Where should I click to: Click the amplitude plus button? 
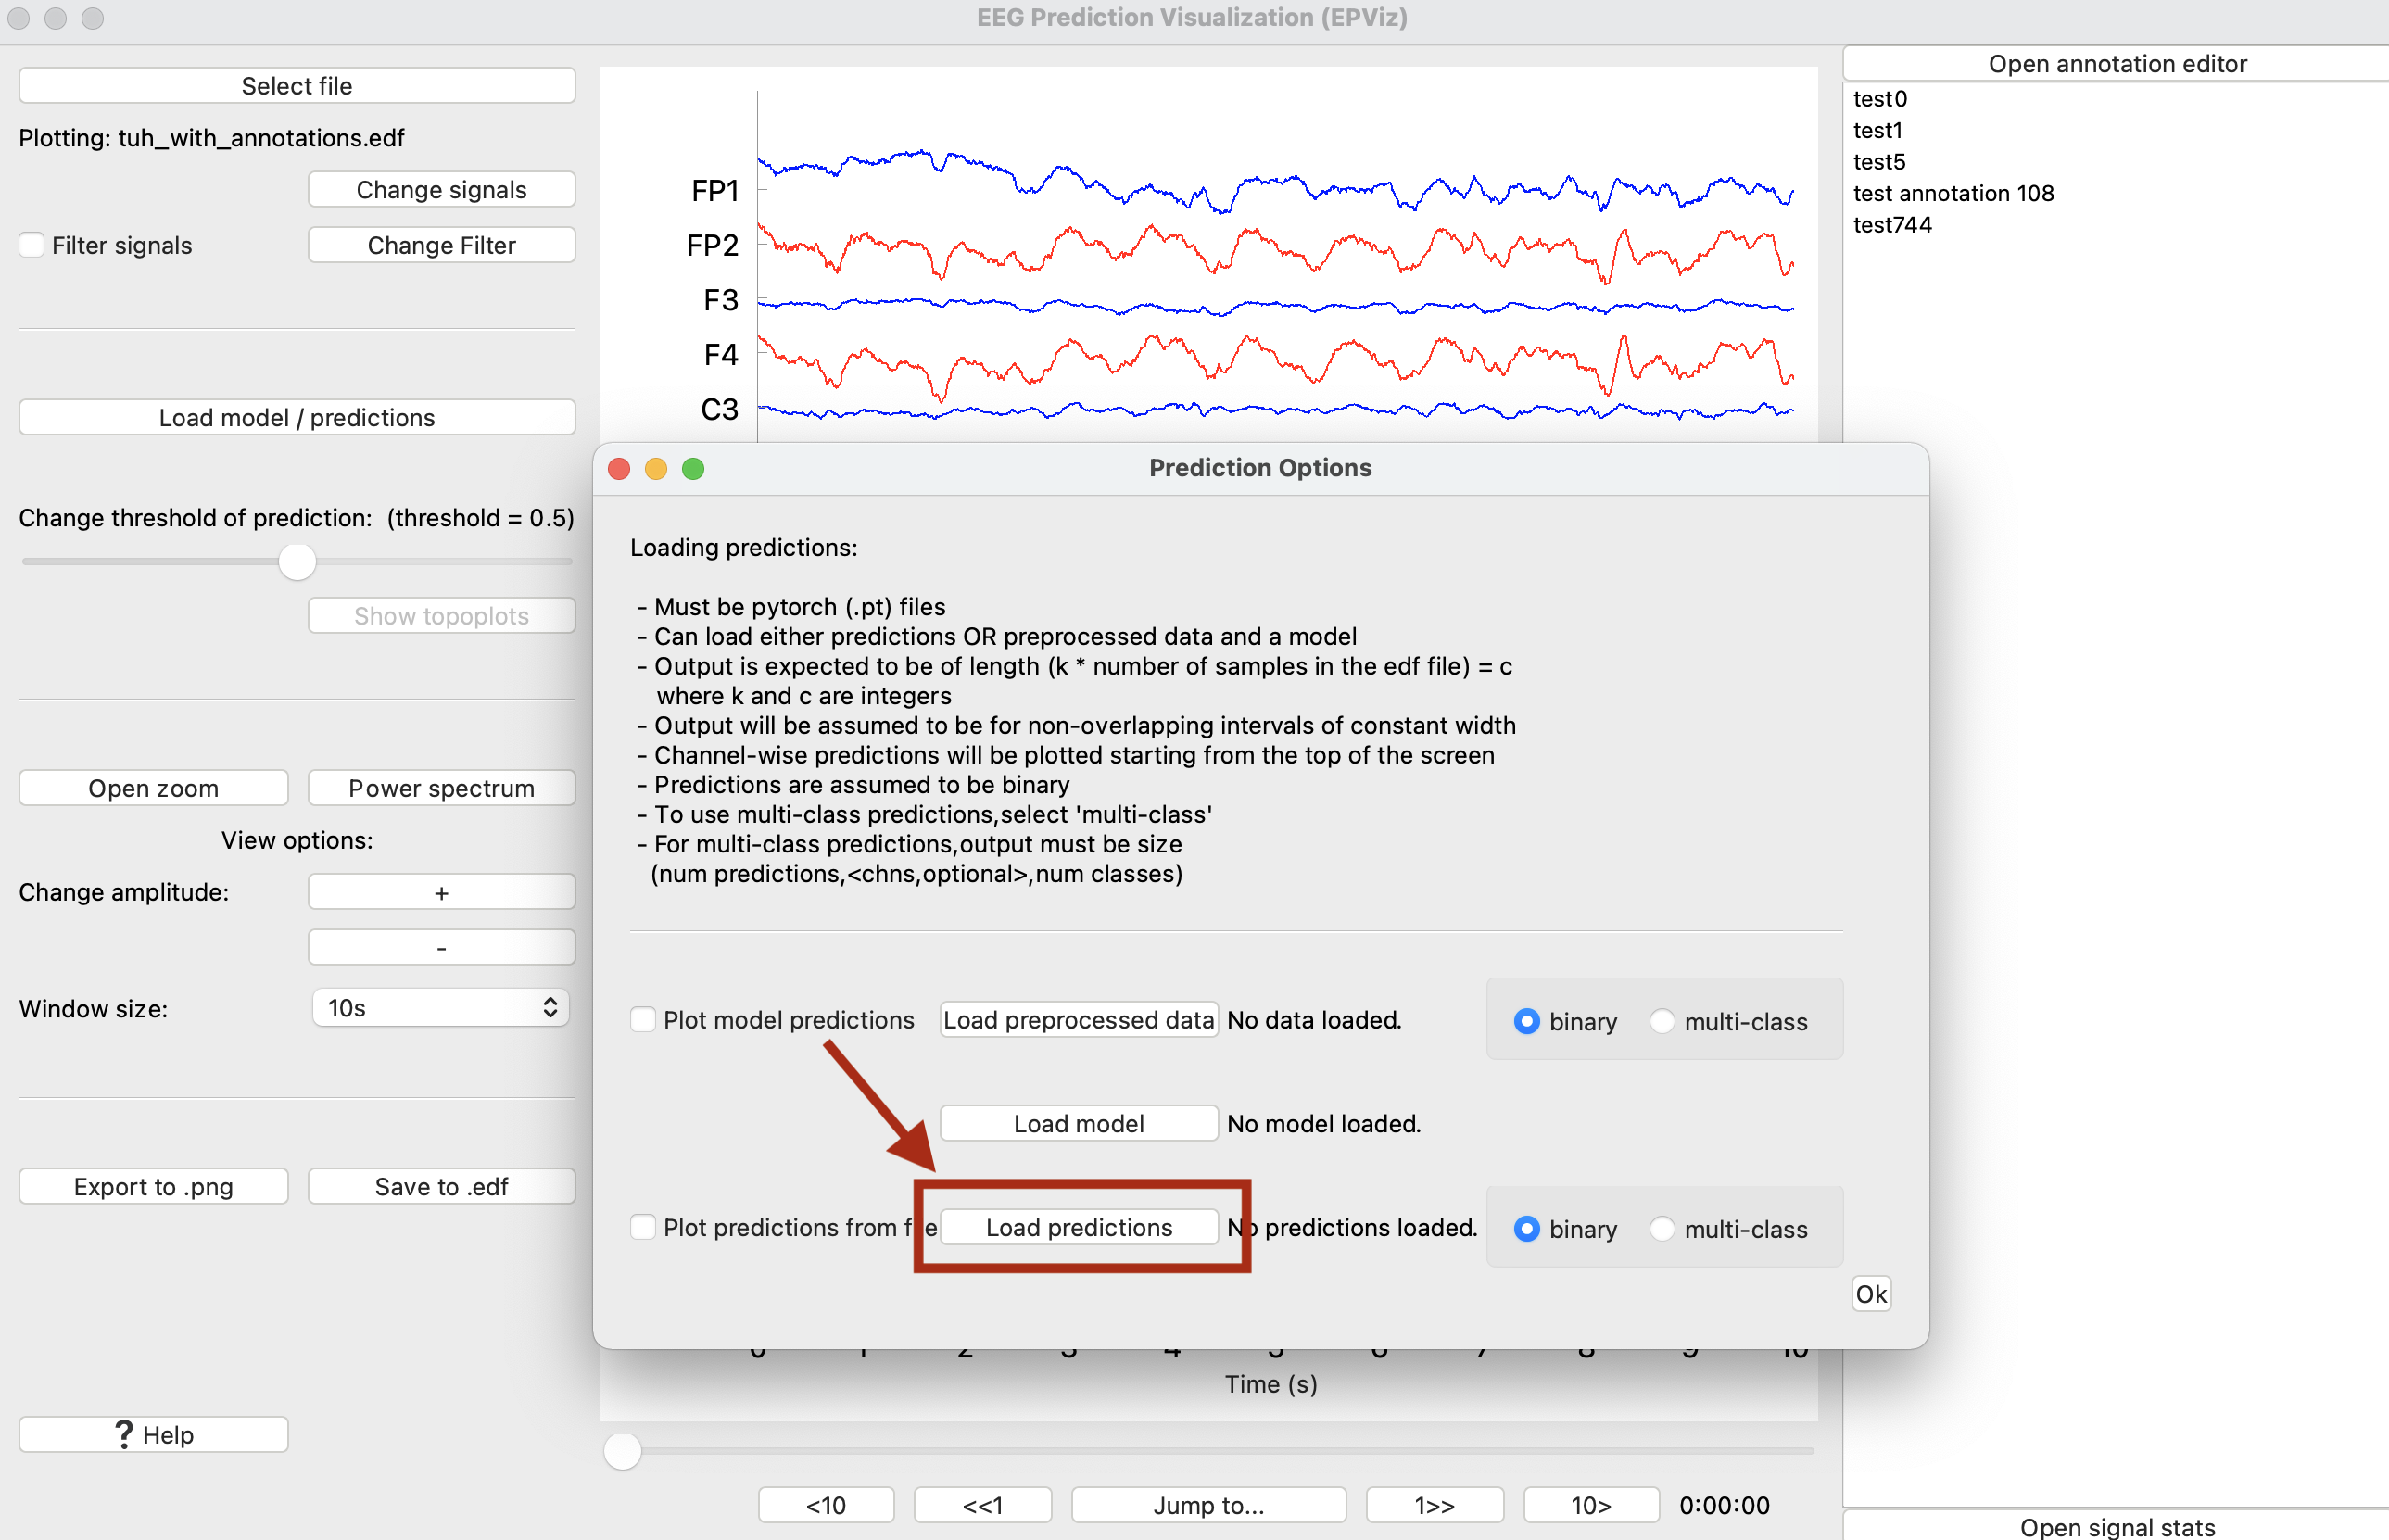(x=441, y=892)
